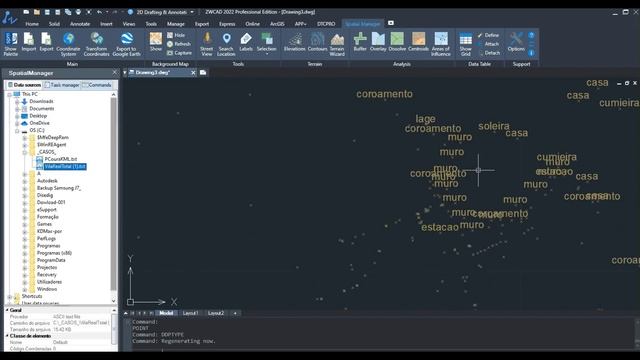This screenshot has height=360, width=640.
Task: Click the Undo quick-access icon
Action: pyautogui.click(x=99, y=12)
